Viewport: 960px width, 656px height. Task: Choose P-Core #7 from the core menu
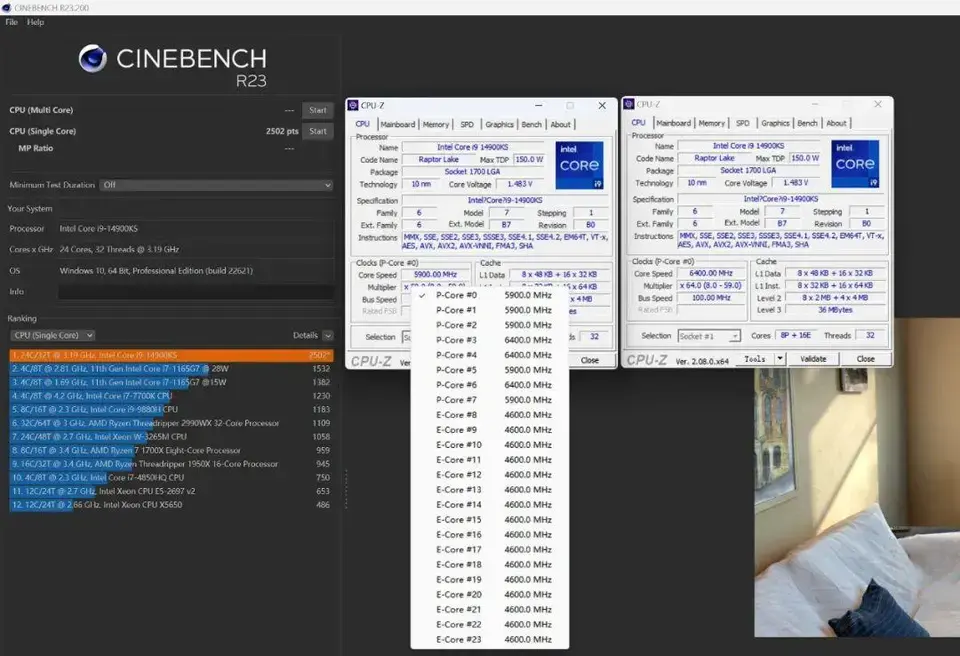tap(490, 400)
